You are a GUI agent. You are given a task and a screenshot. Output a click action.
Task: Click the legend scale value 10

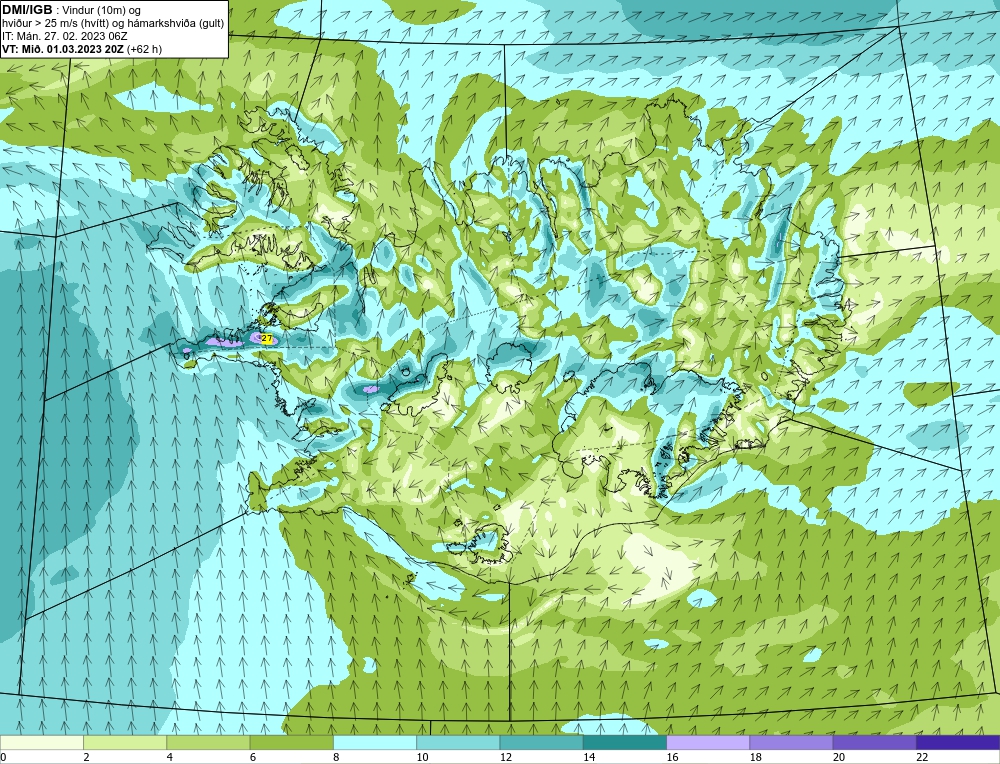(x=422, y=757)
